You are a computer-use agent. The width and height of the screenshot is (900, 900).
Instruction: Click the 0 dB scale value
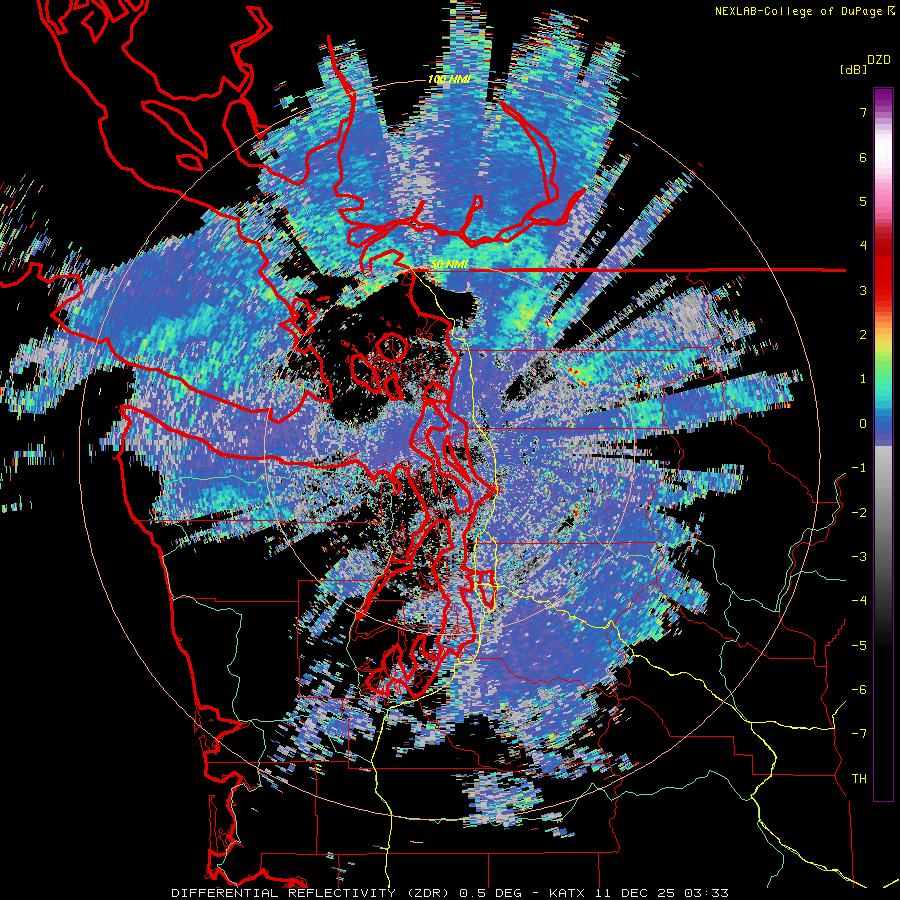(x=863, y=424)
